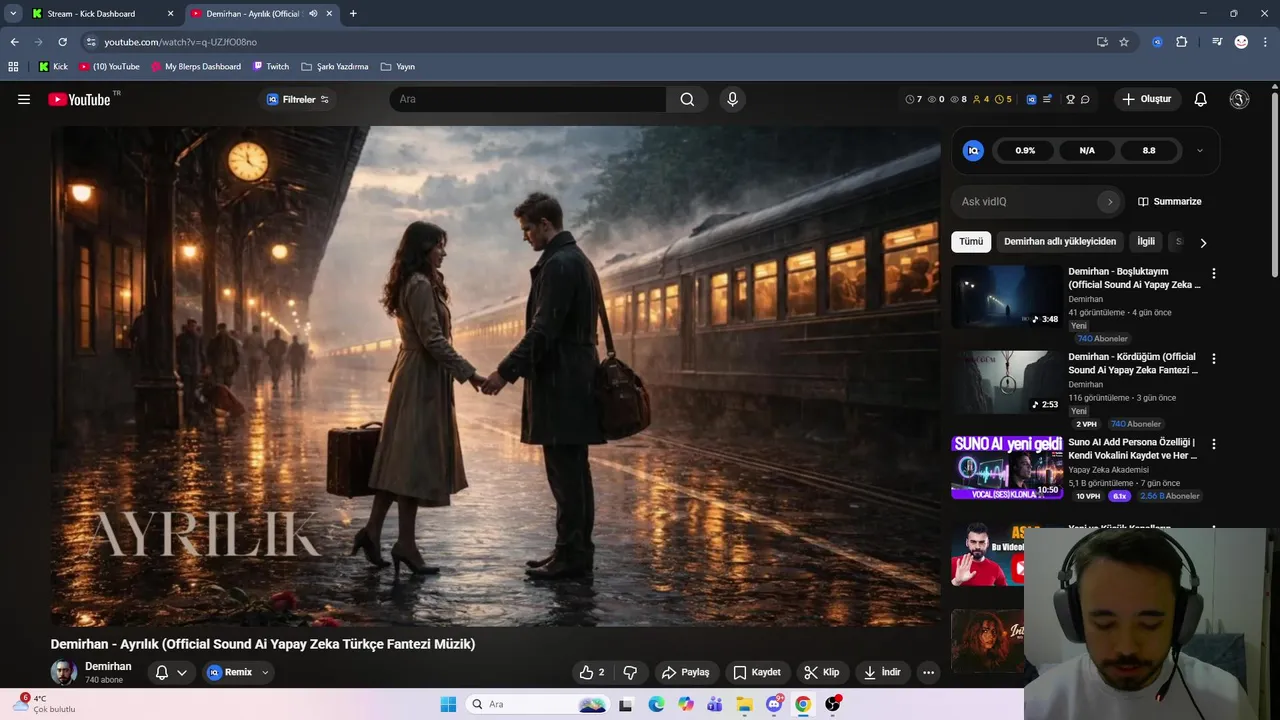The width and height of the screenshot is (1280, 720).
Task: Open the Chrome tab search dropdown
Action: point(13,13)
